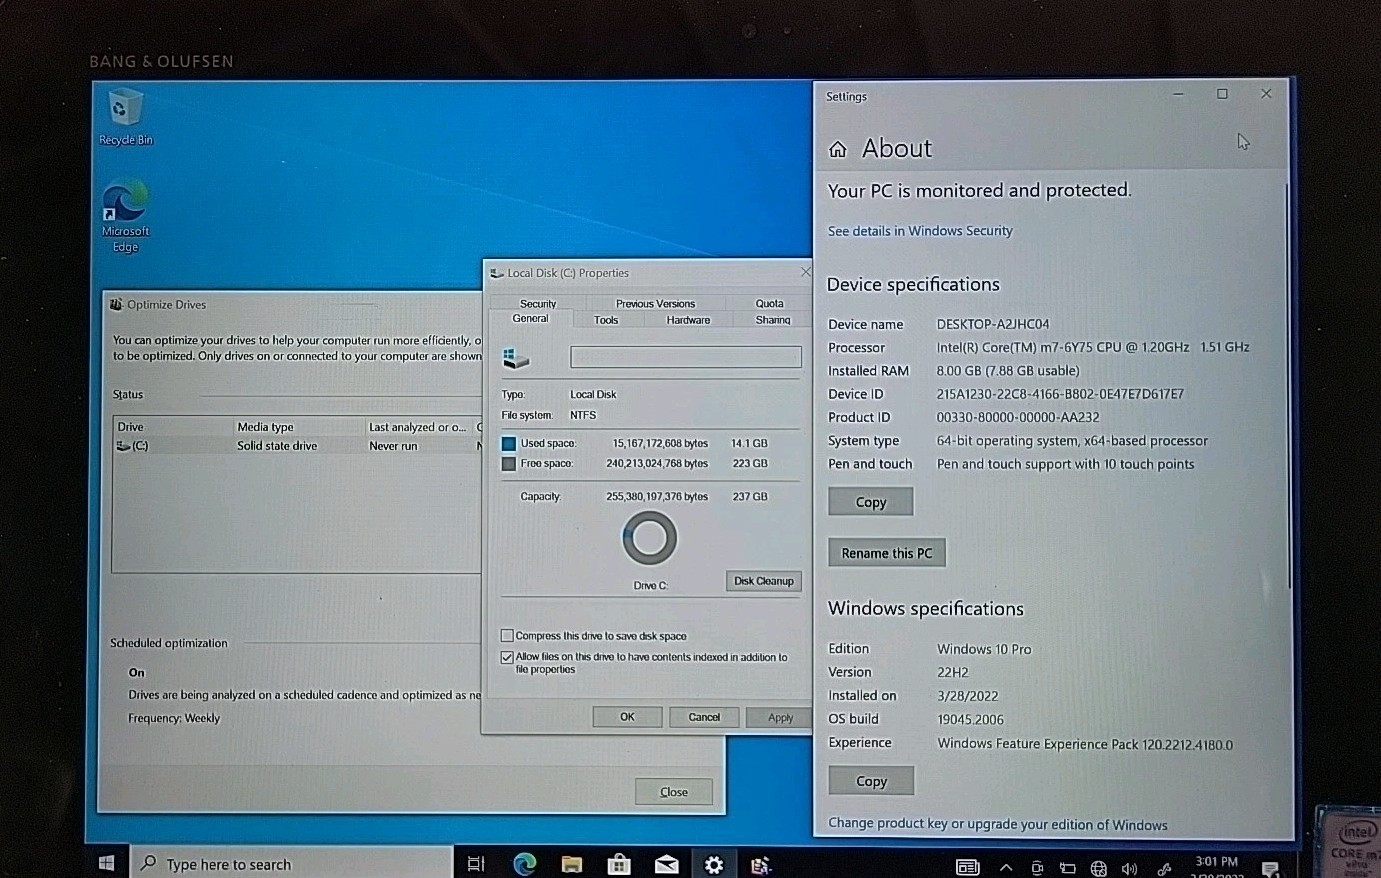This screenshot has height=878, width=1381.
Task: Click the device name DESKTOP-A2JHC04
Action: pos(993,324)
